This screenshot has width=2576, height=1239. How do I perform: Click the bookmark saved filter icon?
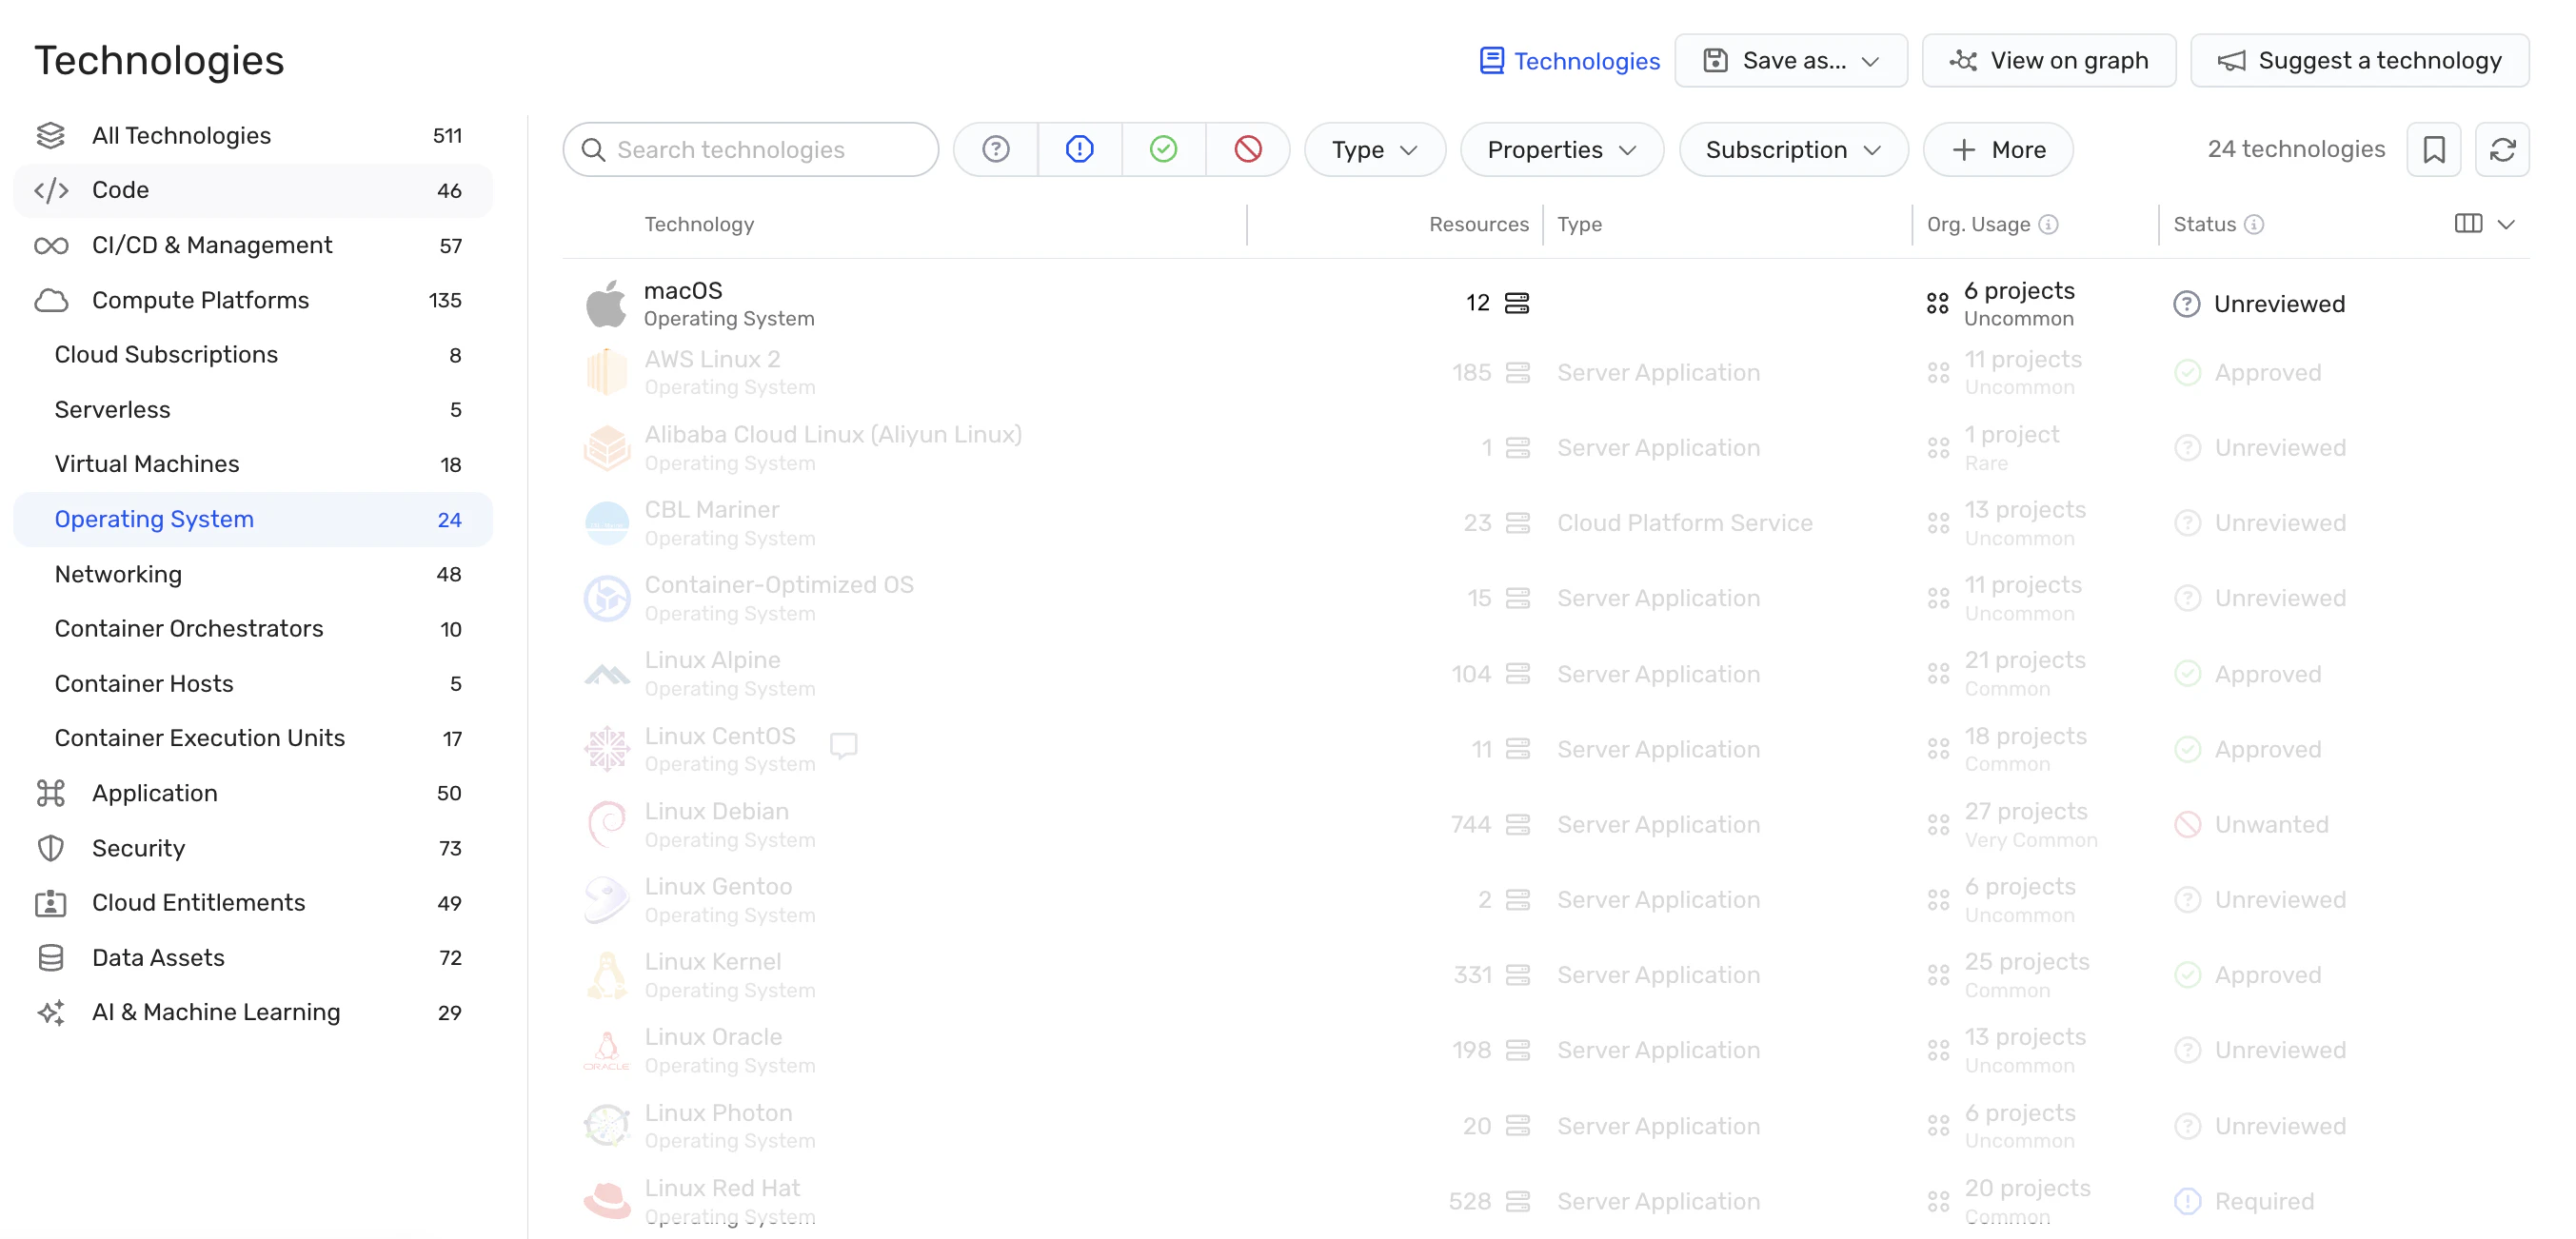(2433, 150)
